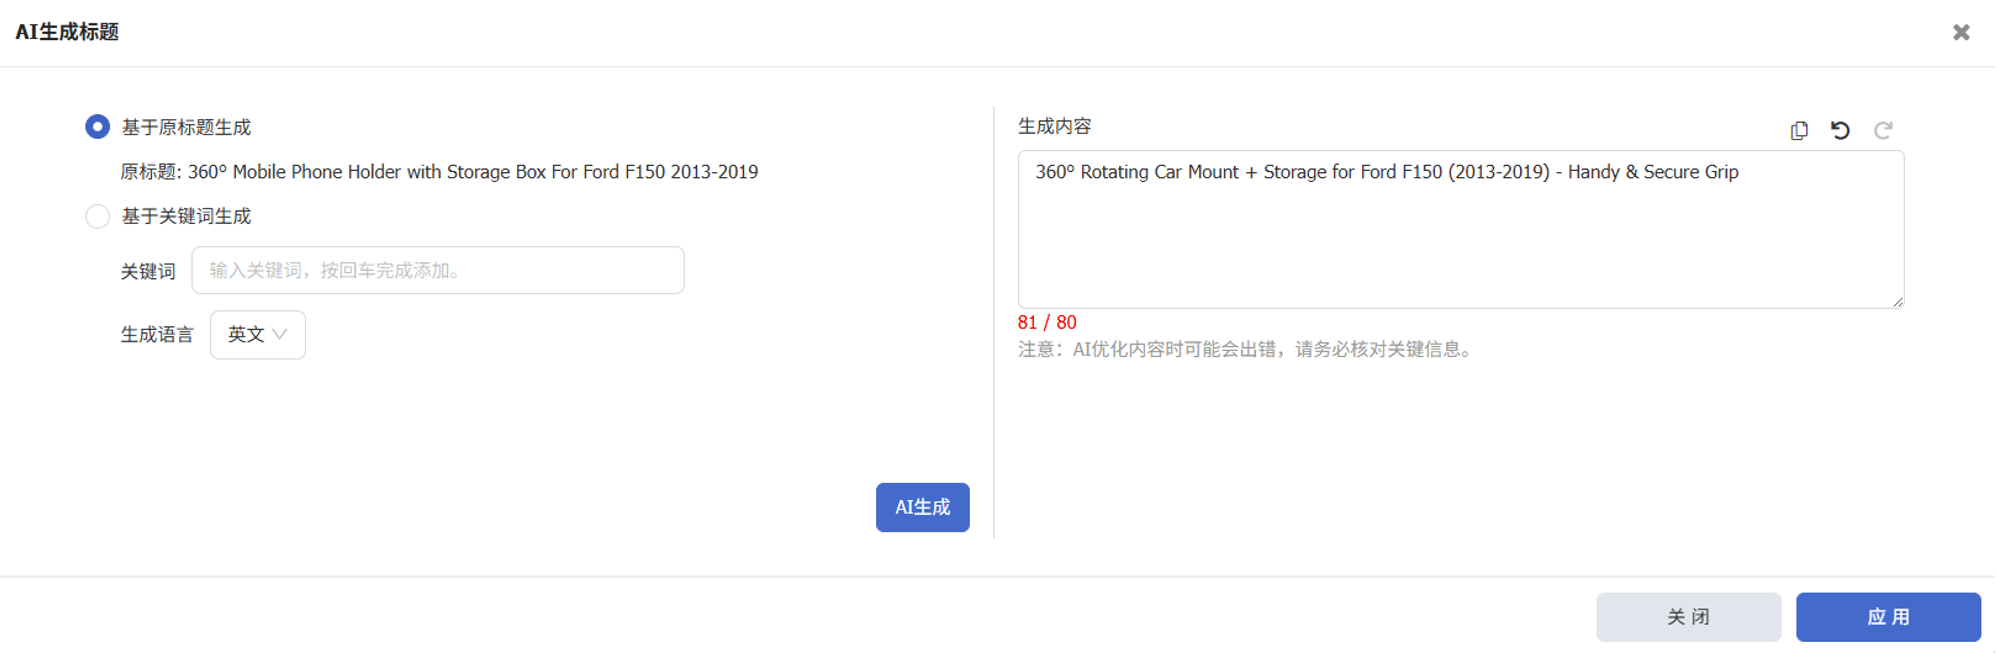This screenshot has height=659, width=1996.
Task: Close the AI生成标题 dialog with X
Action: [1961, 32]
